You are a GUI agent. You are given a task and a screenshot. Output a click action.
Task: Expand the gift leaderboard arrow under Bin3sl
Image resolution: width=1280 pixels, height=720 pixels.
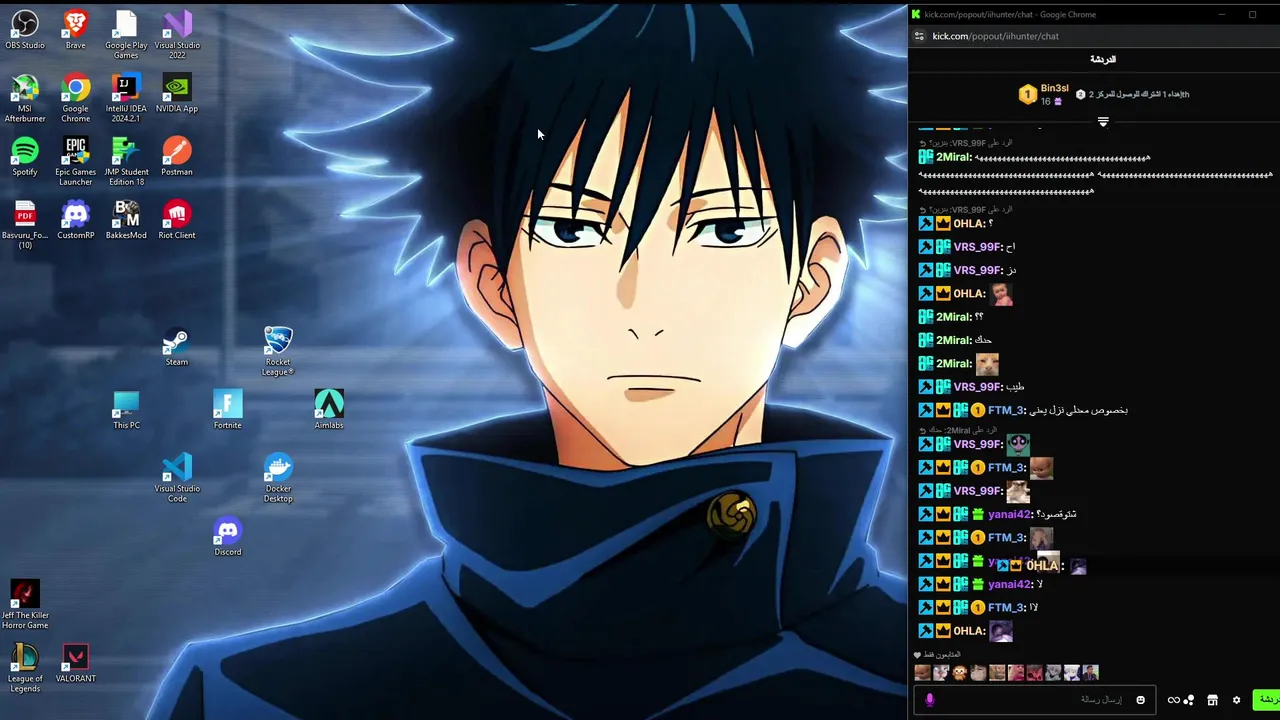(x=1103, y=121)
